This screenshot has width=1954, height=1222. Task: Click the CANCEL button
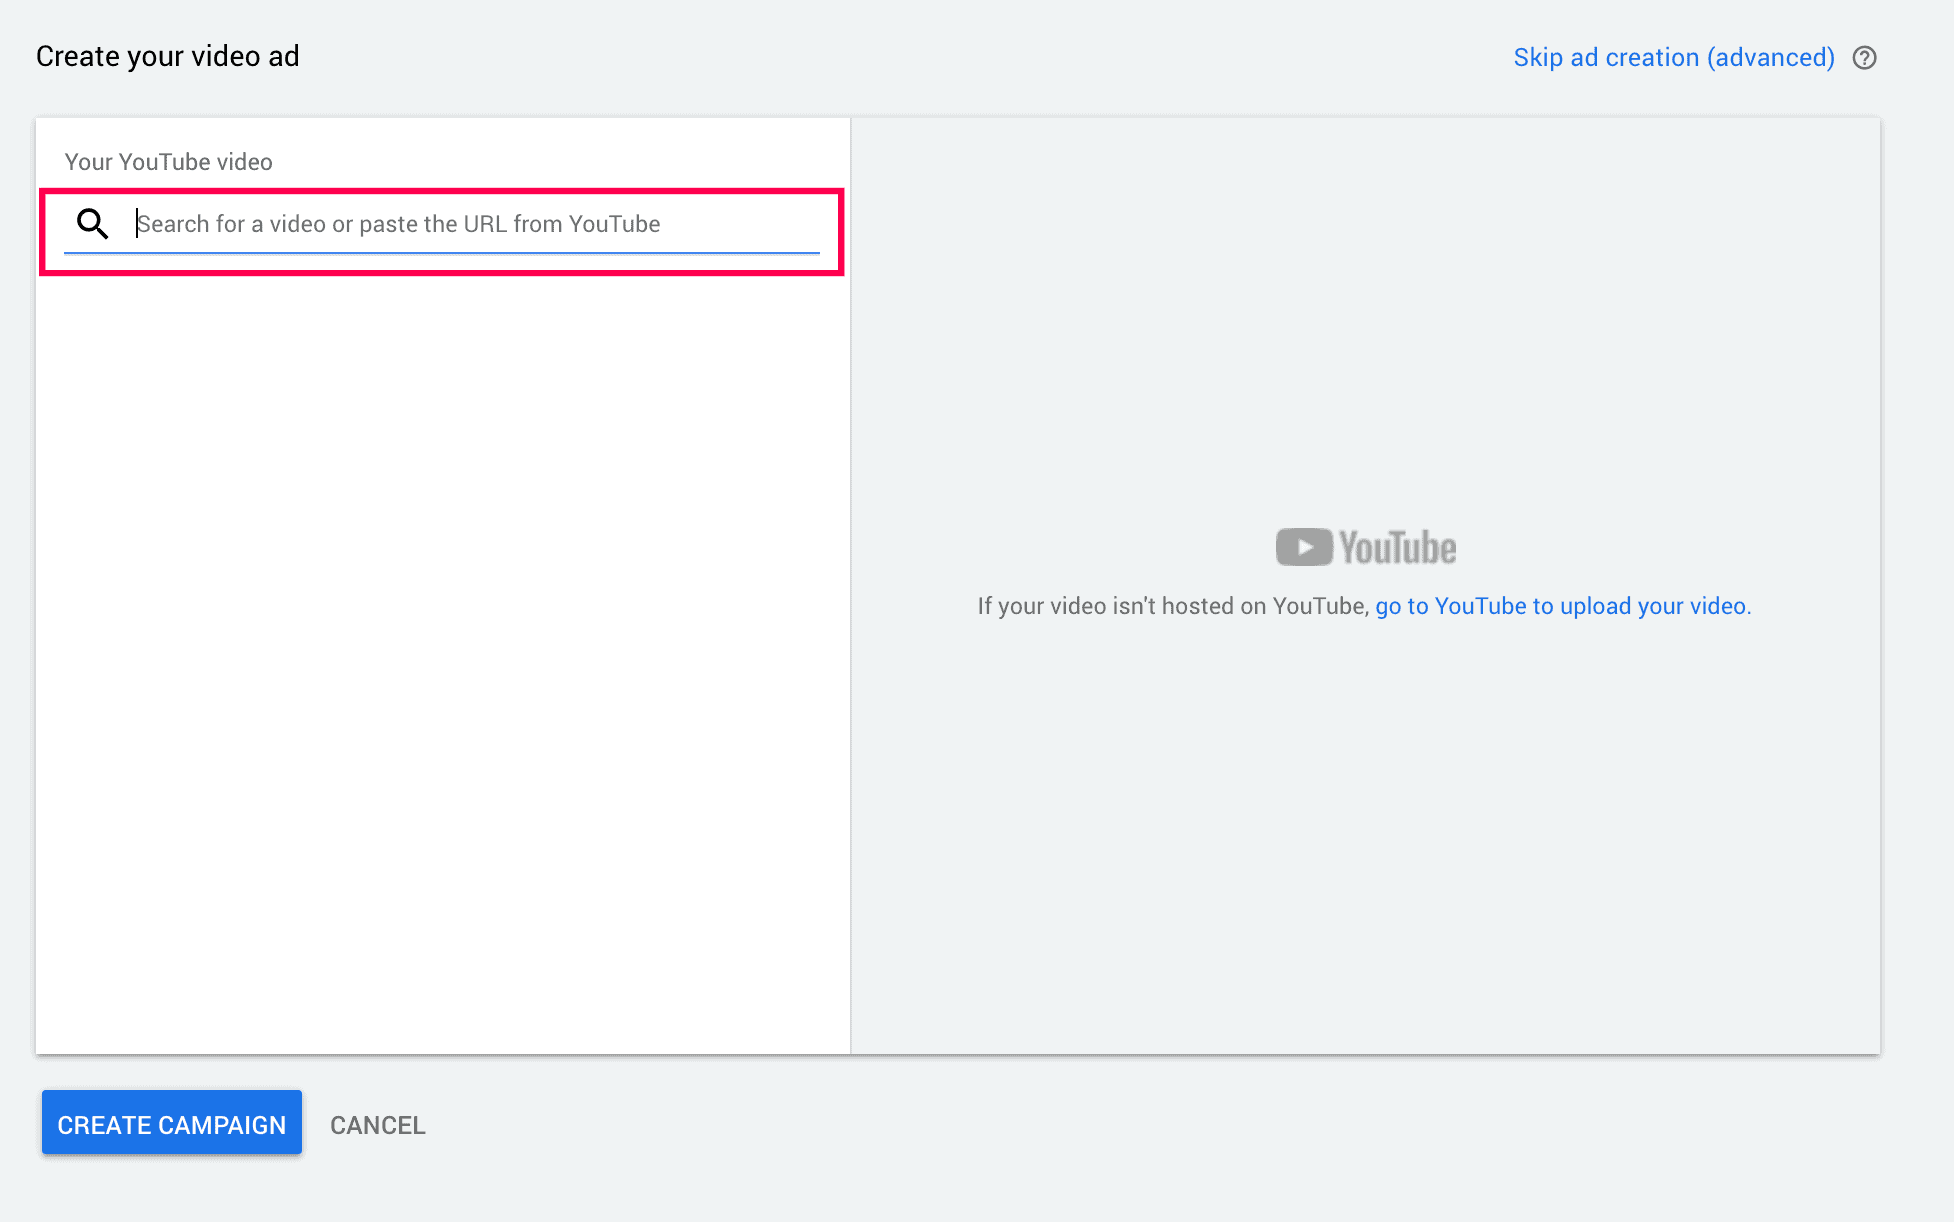(x=378, y=1125)
